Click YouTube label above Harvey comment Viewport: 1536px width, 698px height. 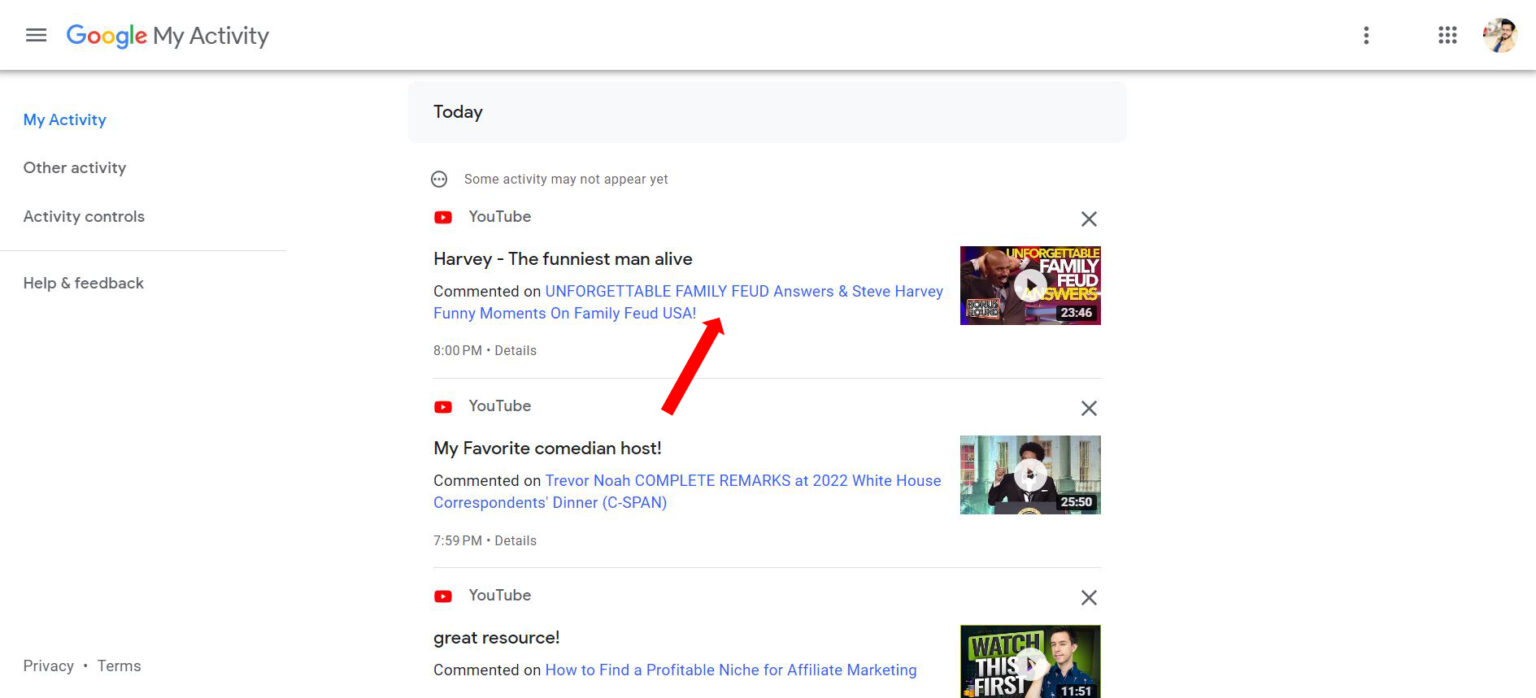(x=500, y=217)
